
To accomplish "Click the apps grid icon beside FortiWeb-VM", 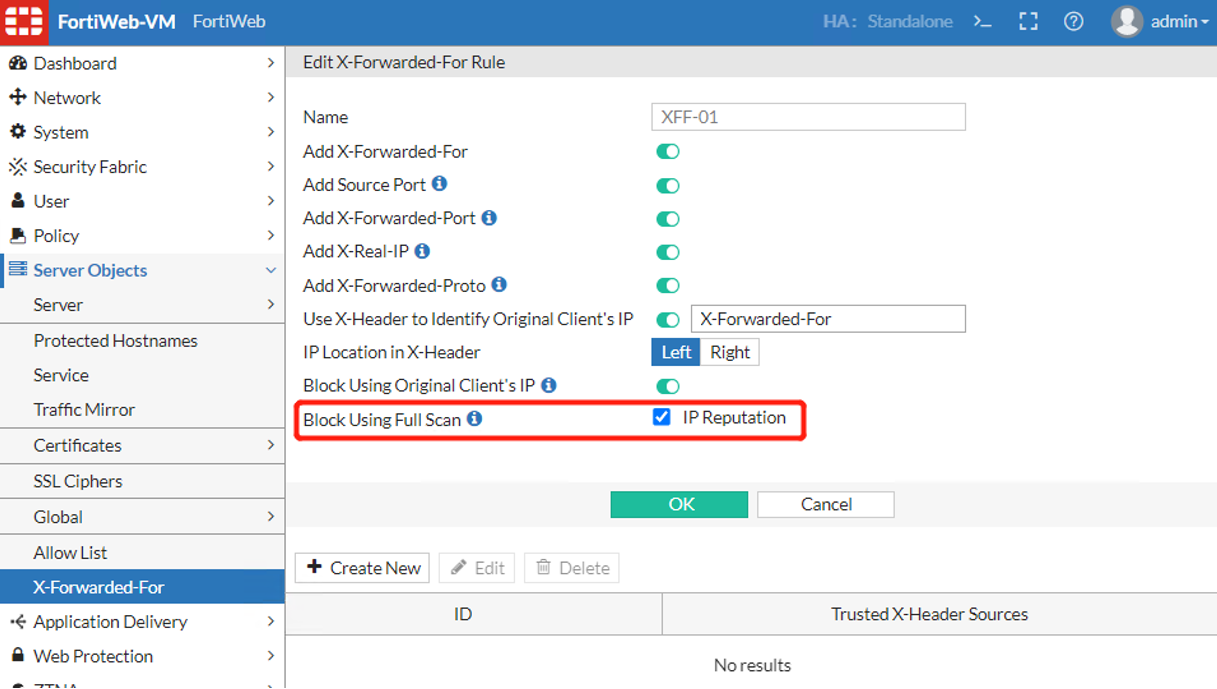I will (x=24, y=21).
